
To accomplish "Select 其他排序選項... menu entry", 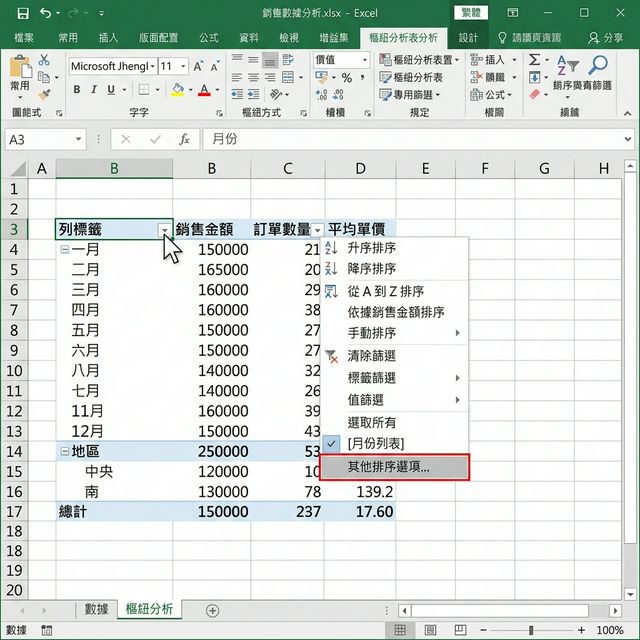I will click(x=394, y=467).
